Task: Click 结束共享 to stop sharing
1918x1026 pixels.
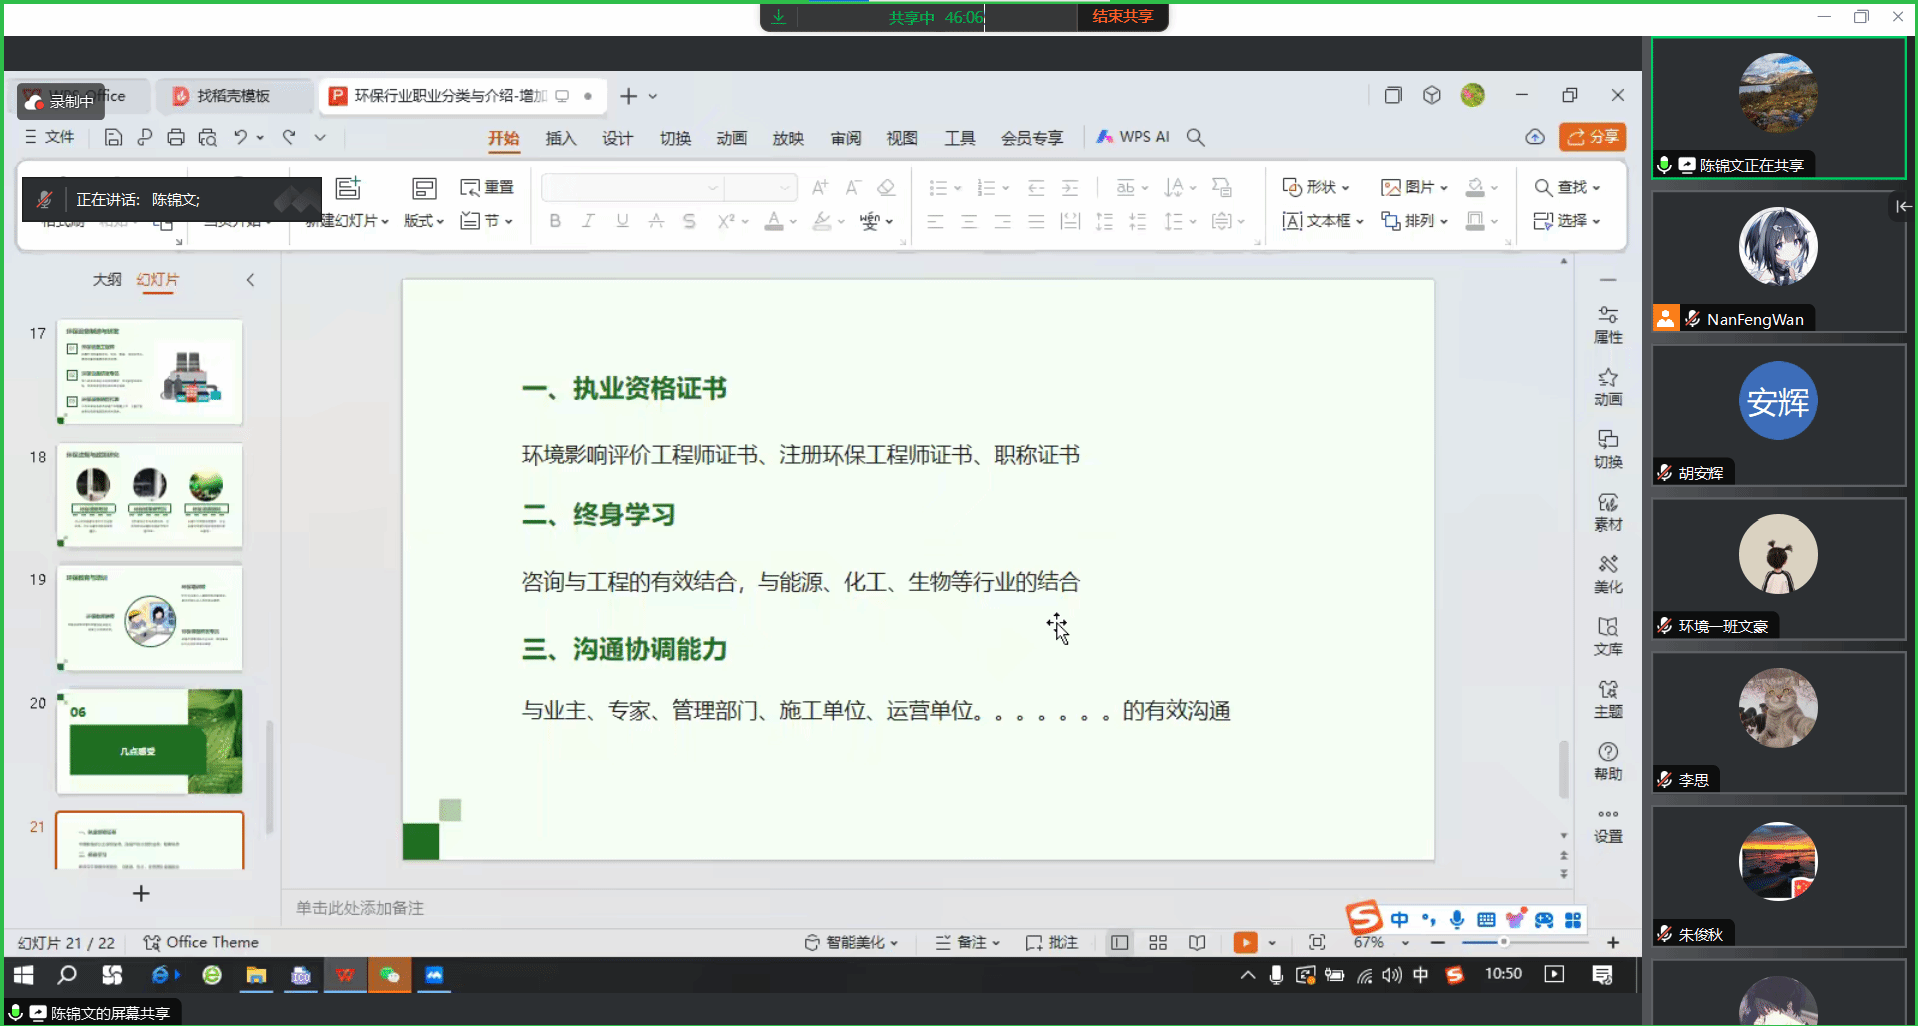Action: [1122, 17]
